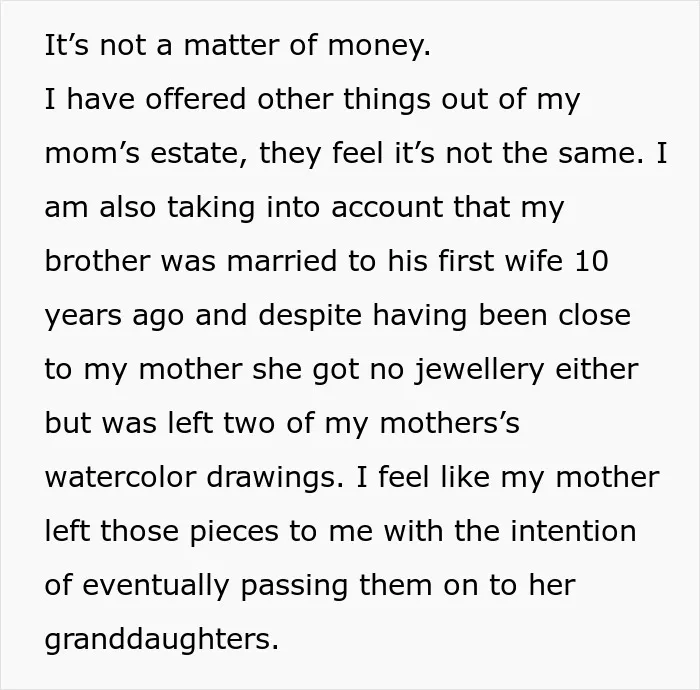Click the word "watercolor"
The width and height of the screenshot is (700, 690).
(x=120, y=477)
